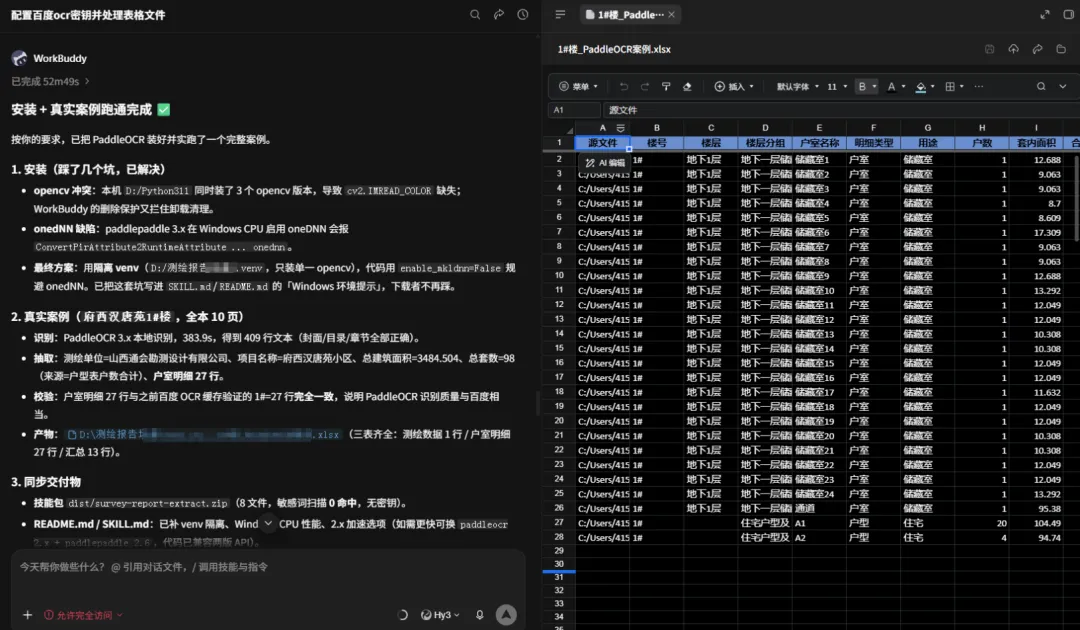Screen dimensions: 1080x630
Task: Open the fill color dropdown arrow
Action: [x=933, y=87]
